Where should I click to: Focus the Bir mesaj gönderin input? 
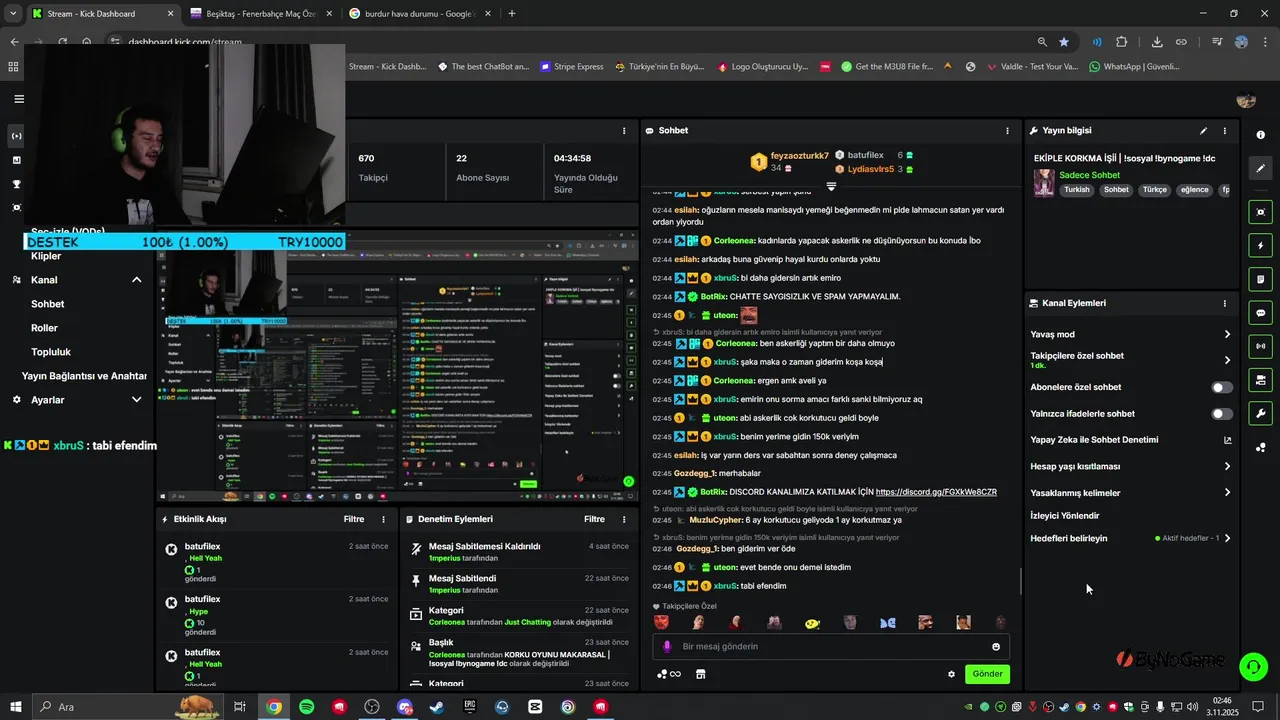tap(831, 647)
